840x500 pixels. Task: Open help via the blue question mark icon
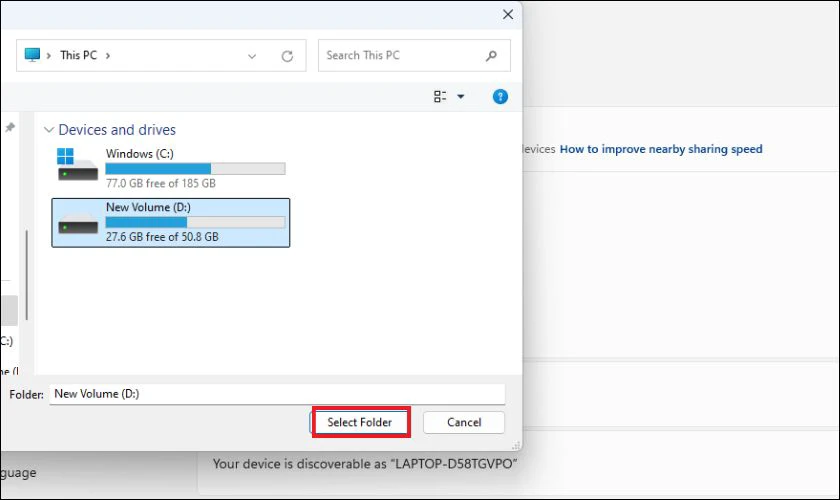click(x=500, y=96)
